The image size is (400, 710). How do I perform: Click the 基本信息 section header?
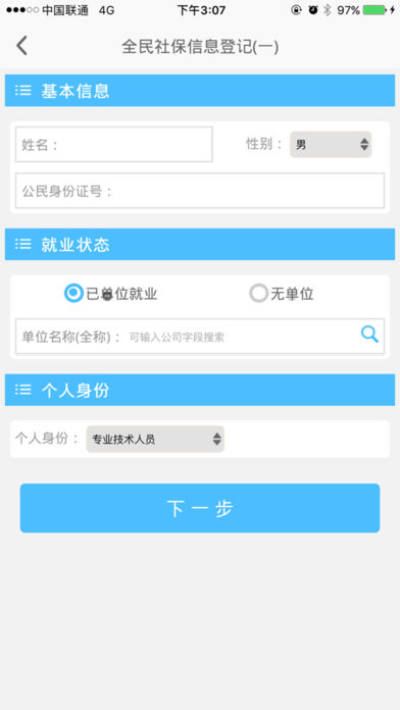click(x=200, y=91)
